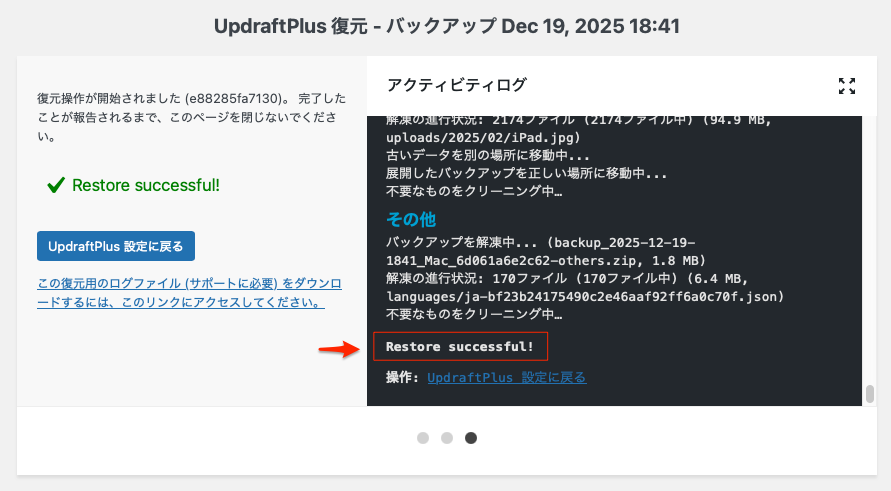Click the アクティビティログ panel title
Image resolution: width=891 pixels, height=491 pixels.
tap(457, 85)
